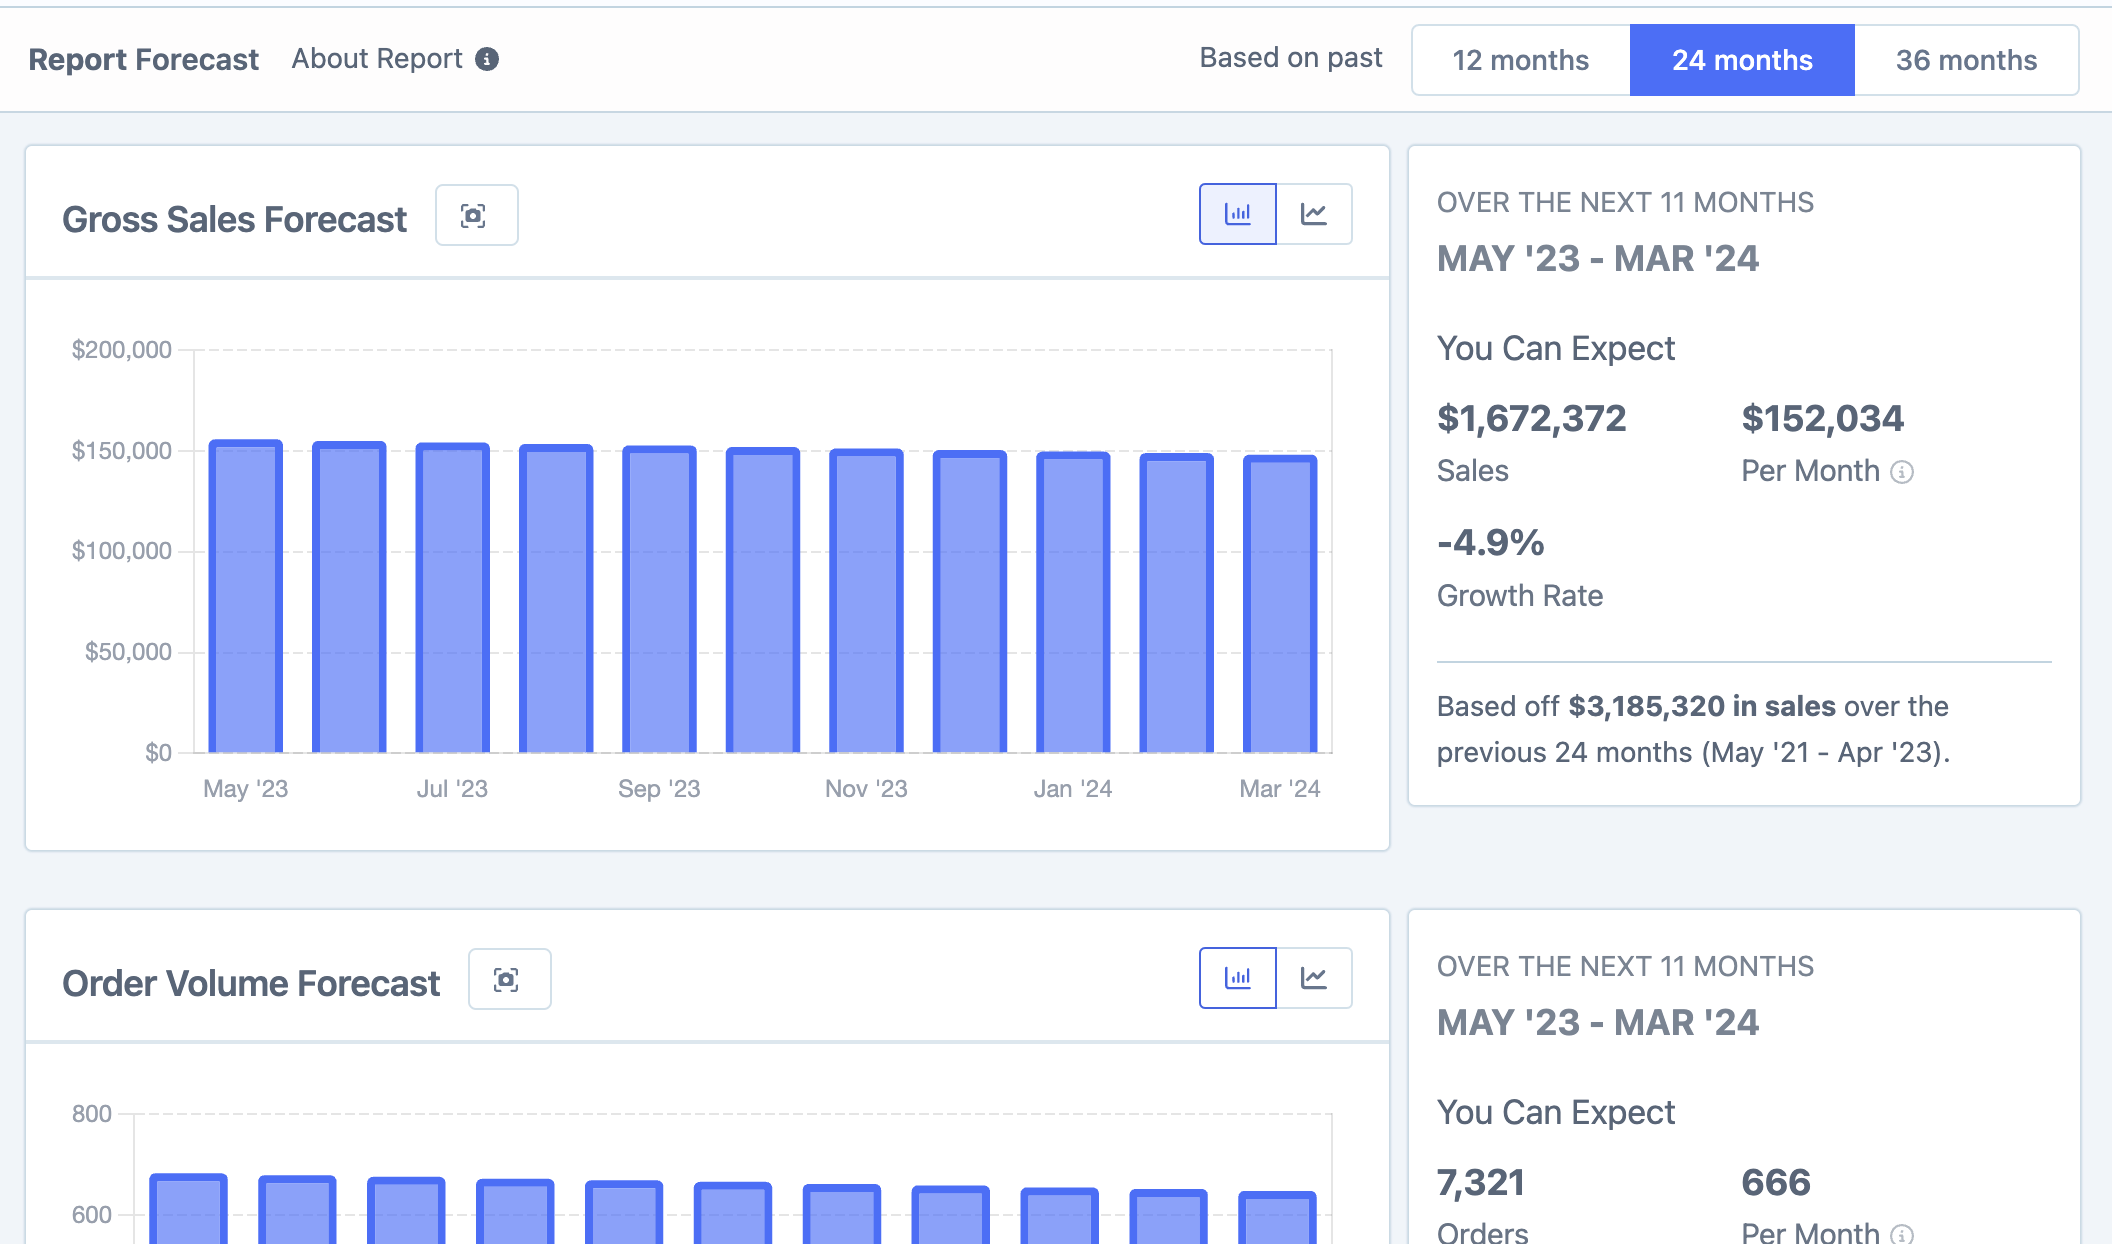This screenshot has height=1244, width=2112.
Task: Select the 24 months forecast basis
Action: point(1742,60)
